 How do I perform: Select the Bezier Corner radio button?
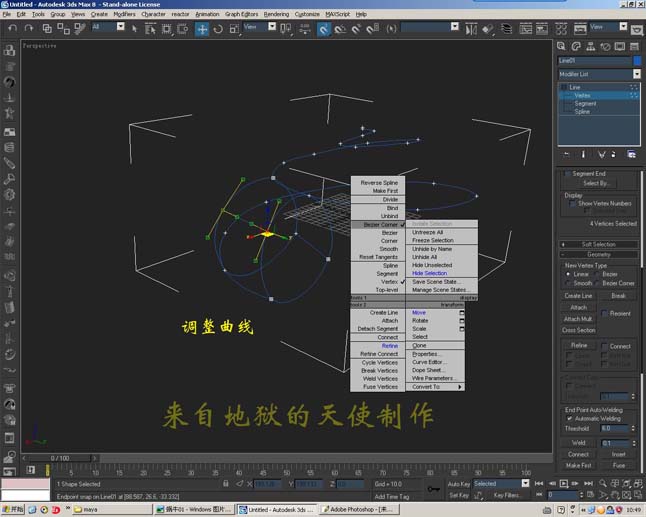coord(597,283)
